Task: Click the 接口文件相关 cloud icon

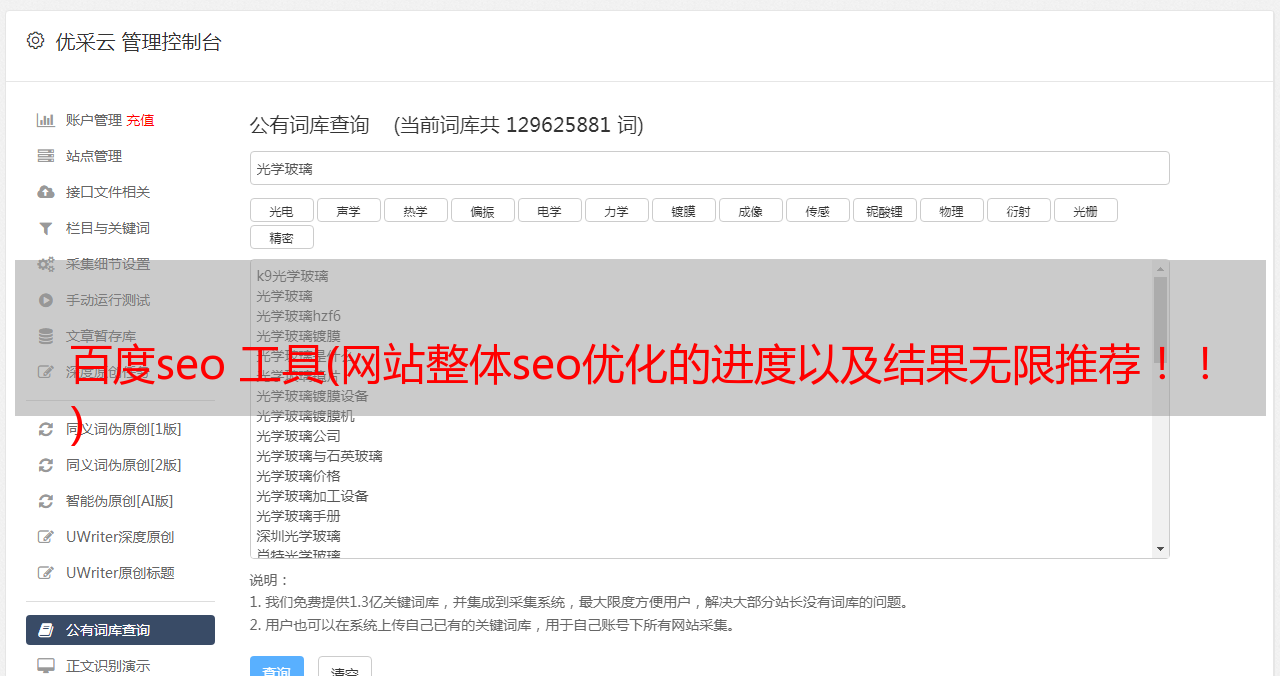Action: click(46, 192)
